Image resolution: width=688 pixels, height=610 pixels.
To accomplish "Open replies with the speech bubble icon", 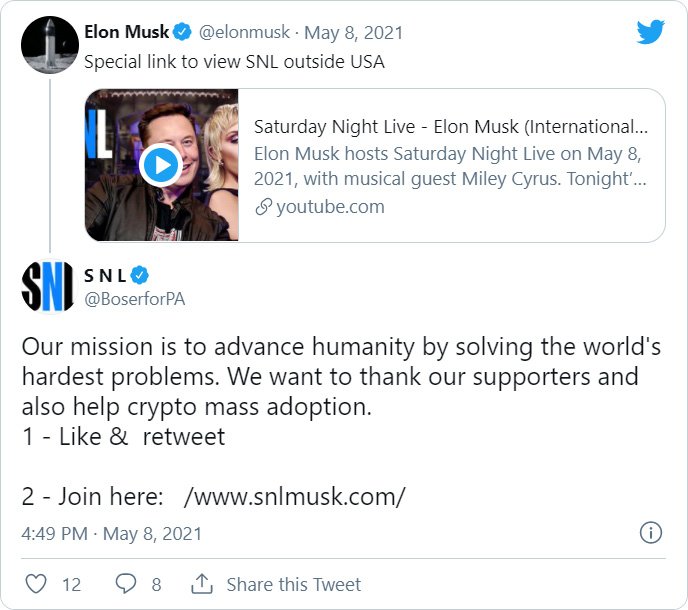I will [126, 584].
